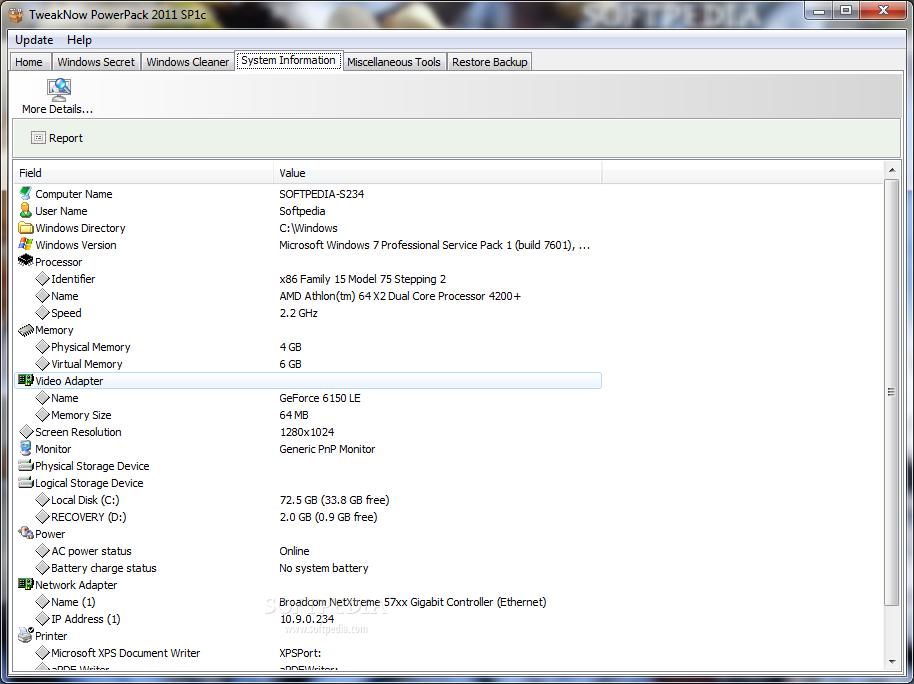Click the Windows Version flag icon

tap(25, 244)
